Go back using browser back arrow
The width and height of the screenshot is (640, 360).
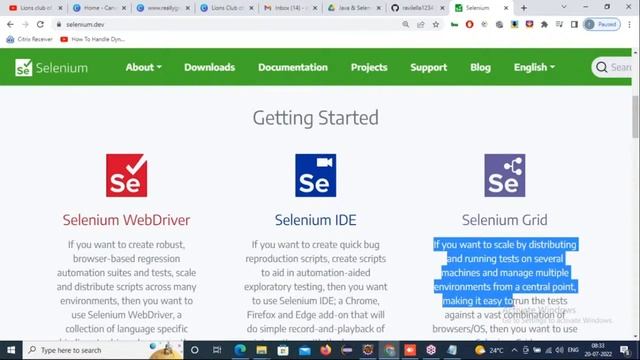click(x=10, y=24)
